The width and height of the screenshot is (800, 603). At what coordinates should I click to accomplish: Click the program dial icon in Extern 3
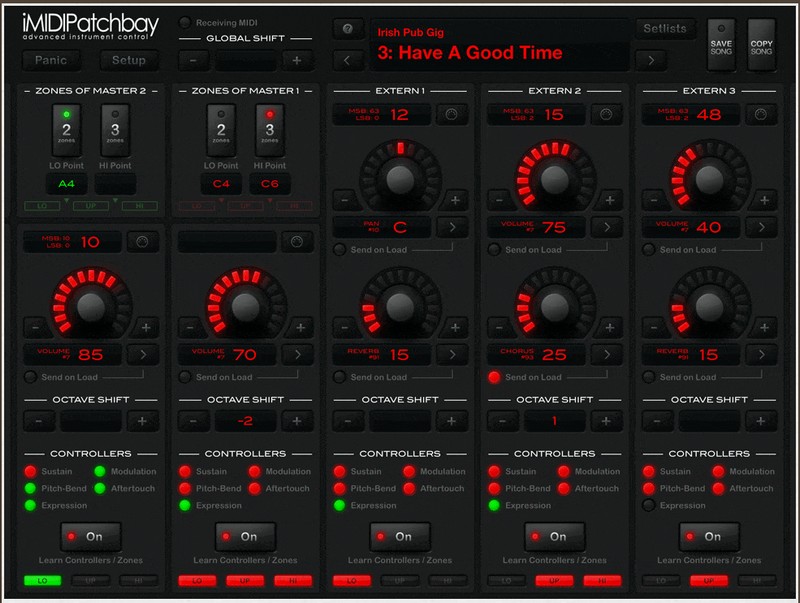tap(763, 115)
